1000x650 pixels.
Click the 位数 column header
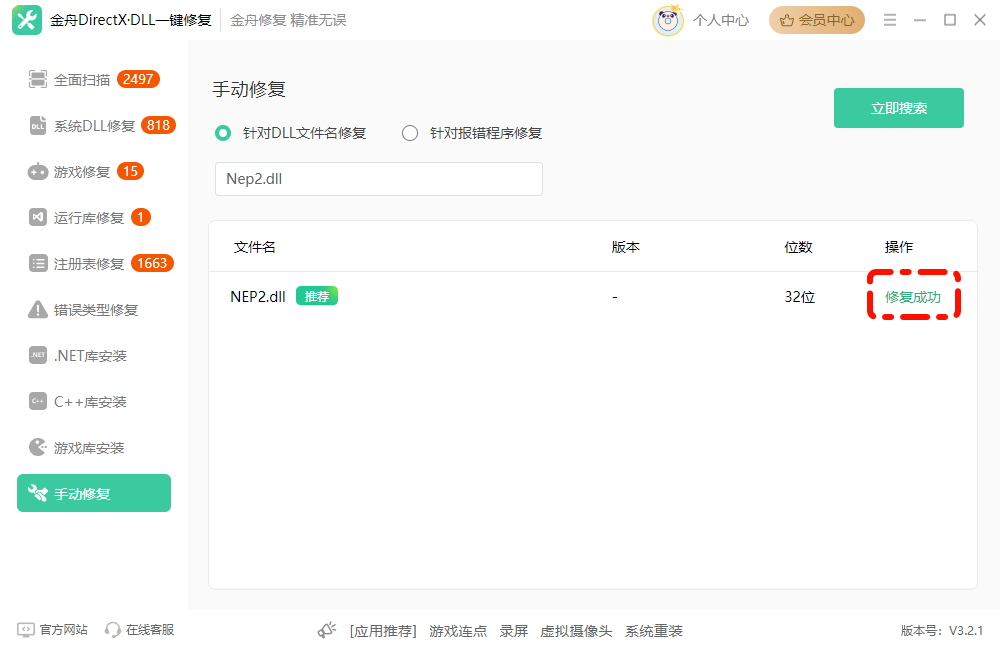798,247
